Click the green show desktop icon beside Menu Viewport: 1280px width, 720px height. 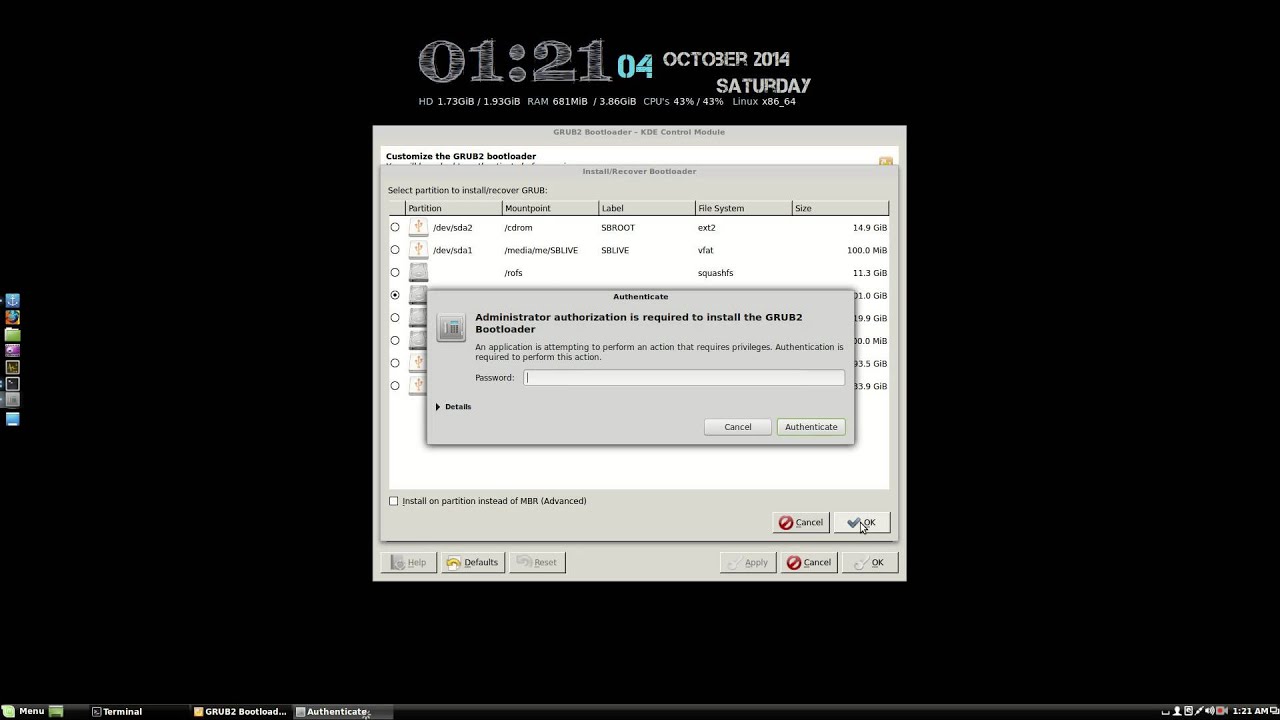click(56, 711)
